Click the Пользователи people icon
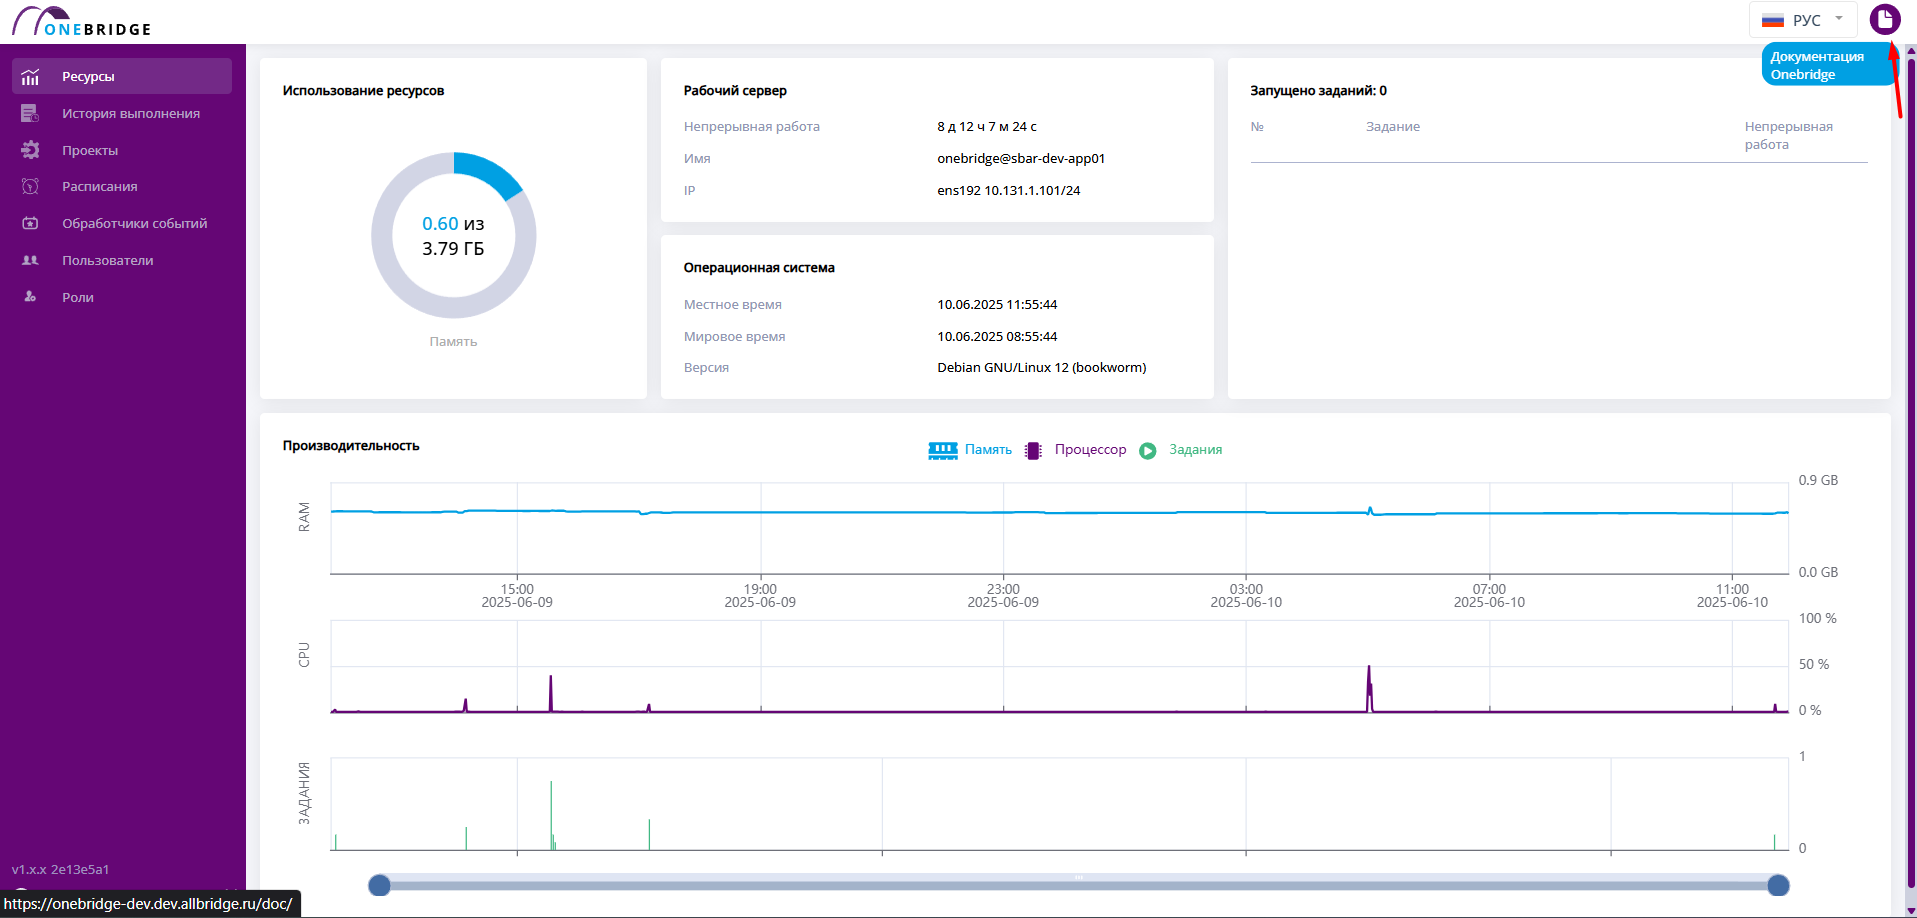The height and width of the screenshot is (918, 1917). 30,260
